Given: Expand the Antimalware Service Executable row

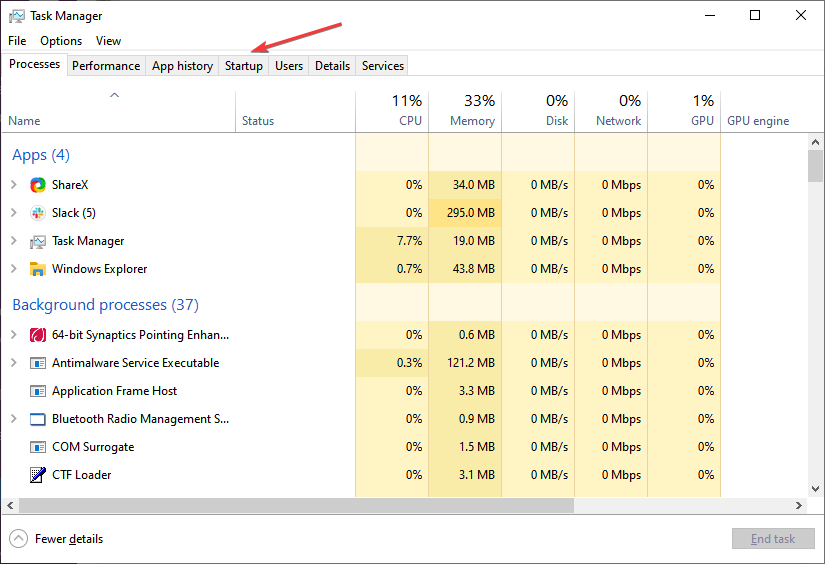Looking at the screenshot, I should tap(14, 363).
